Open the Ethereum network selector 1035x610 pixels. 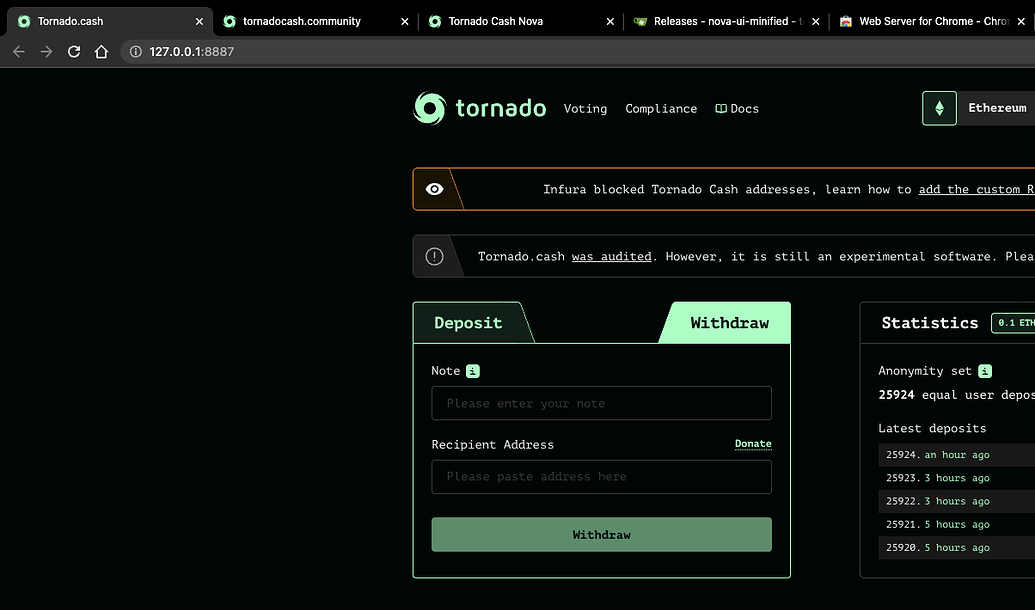(x=996, y=108)
